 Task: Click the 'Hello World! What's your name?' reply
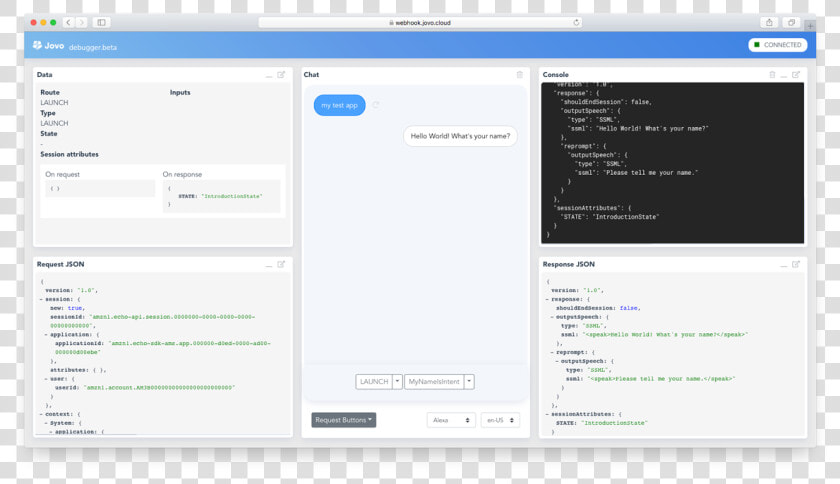pos(460,136)
